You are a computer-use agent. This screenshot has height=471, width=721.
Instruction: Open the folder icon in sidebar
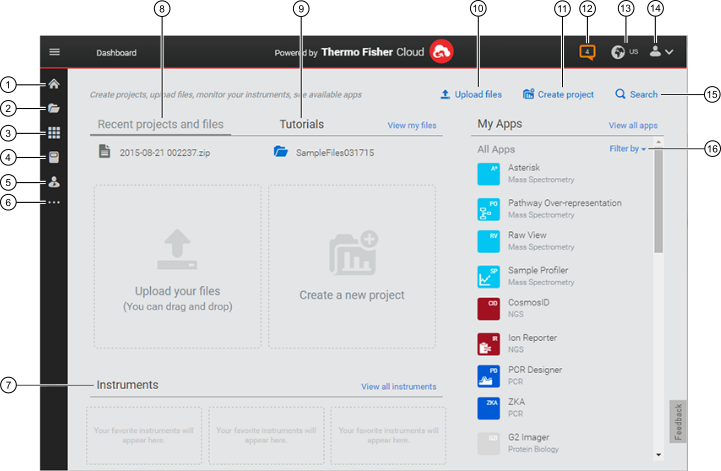pos(54,108)
